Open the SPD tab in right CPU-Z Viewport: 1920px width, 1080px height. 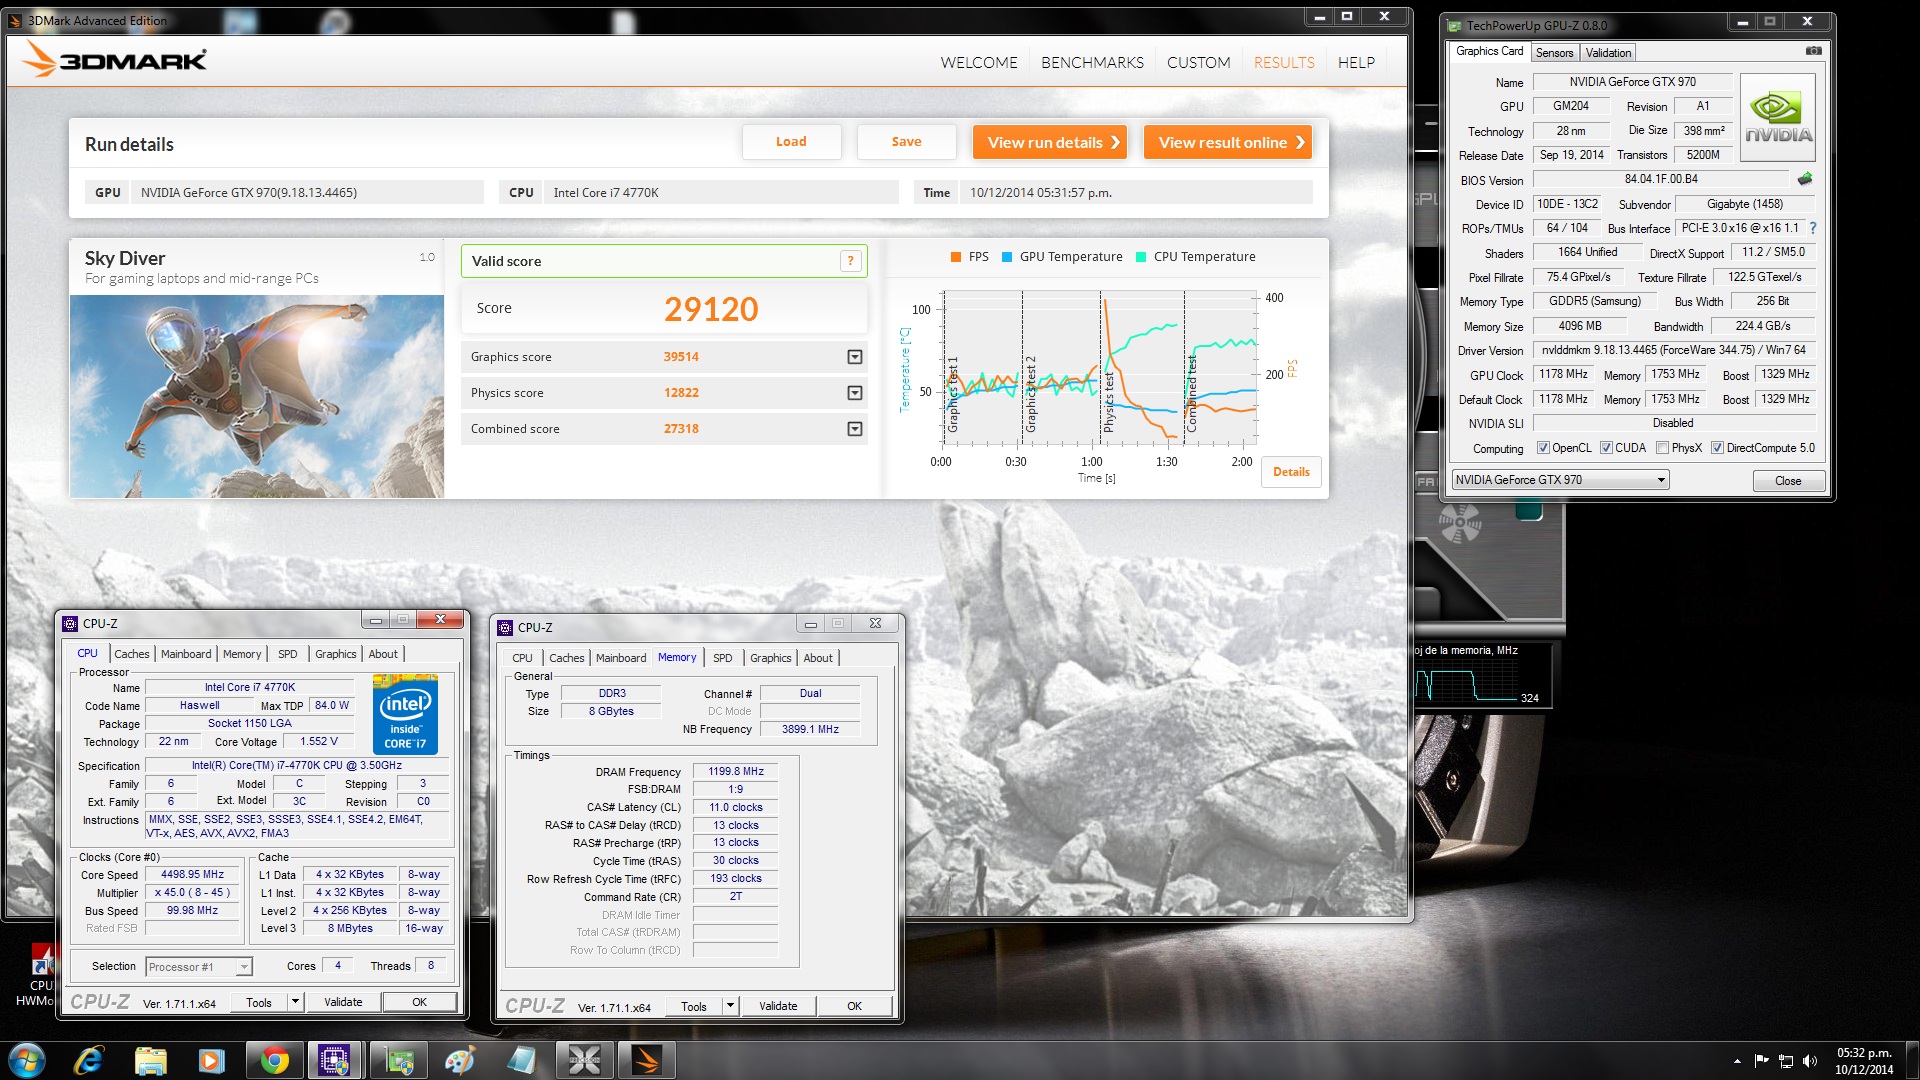tap(722, 658)
